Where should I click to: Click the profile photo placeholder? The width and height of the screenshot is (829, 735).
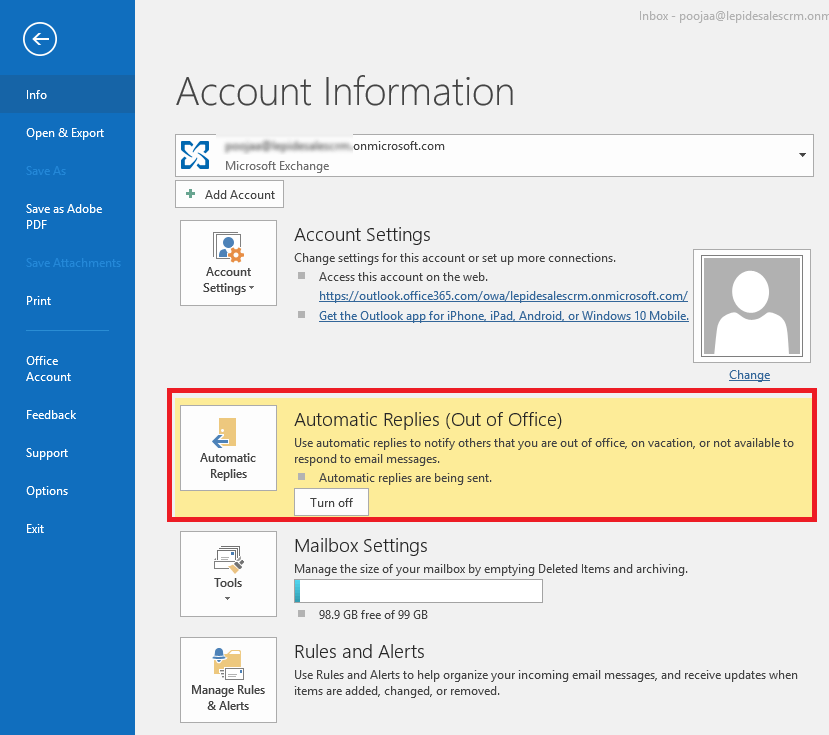tap(750, 305)
